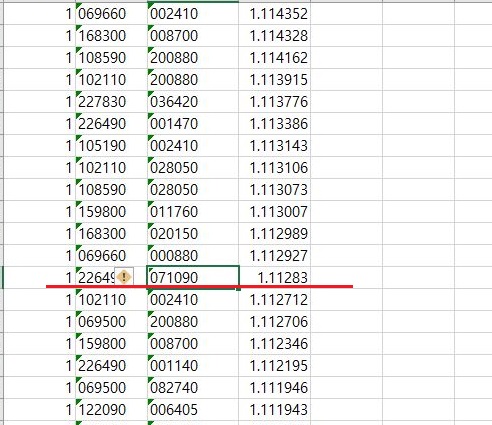Select the cell with code 000880

[193, 256]
